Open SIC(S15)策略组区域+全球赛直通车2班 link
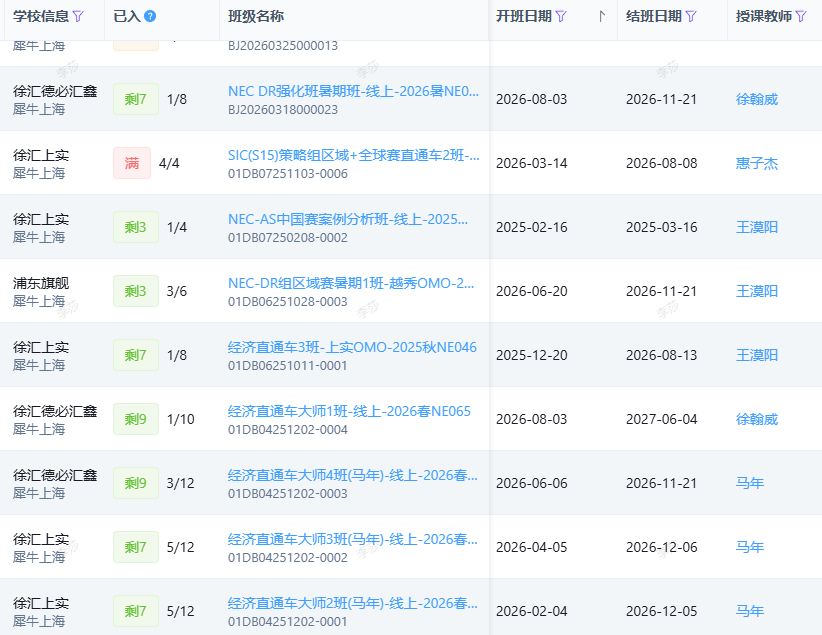 click(353, 155)
